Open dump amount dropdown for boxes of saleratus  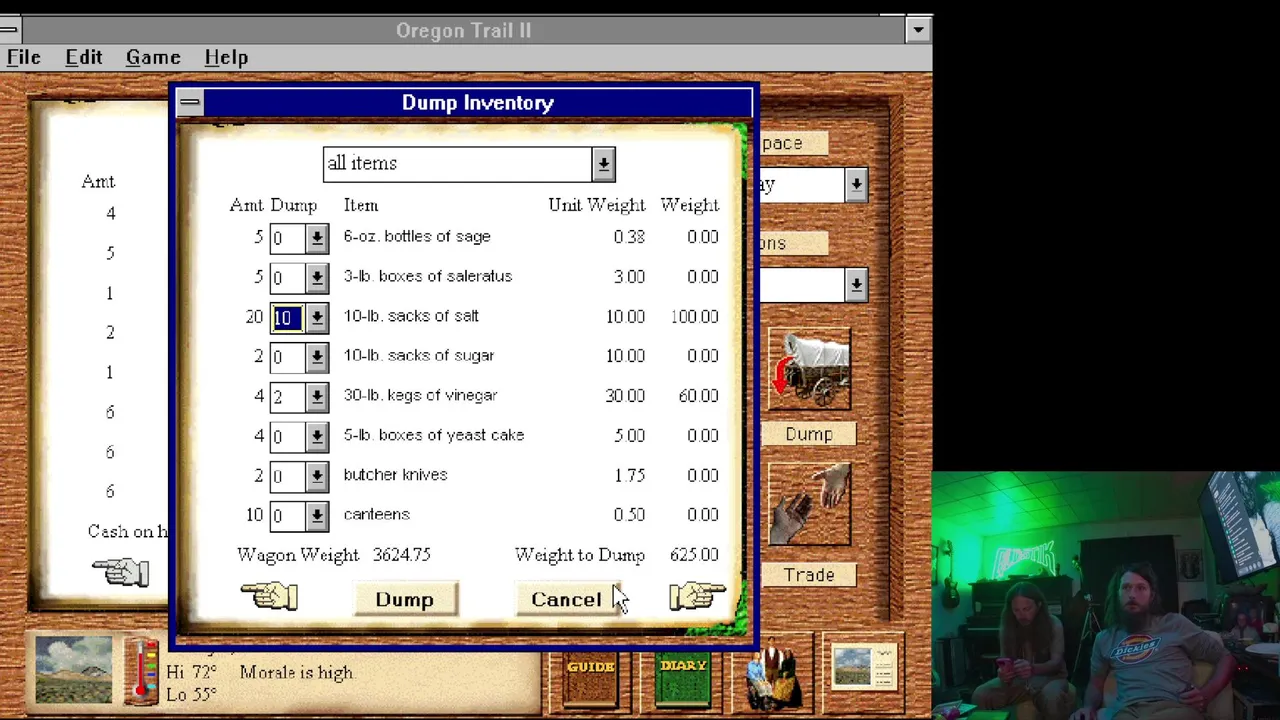coord(317,277)
